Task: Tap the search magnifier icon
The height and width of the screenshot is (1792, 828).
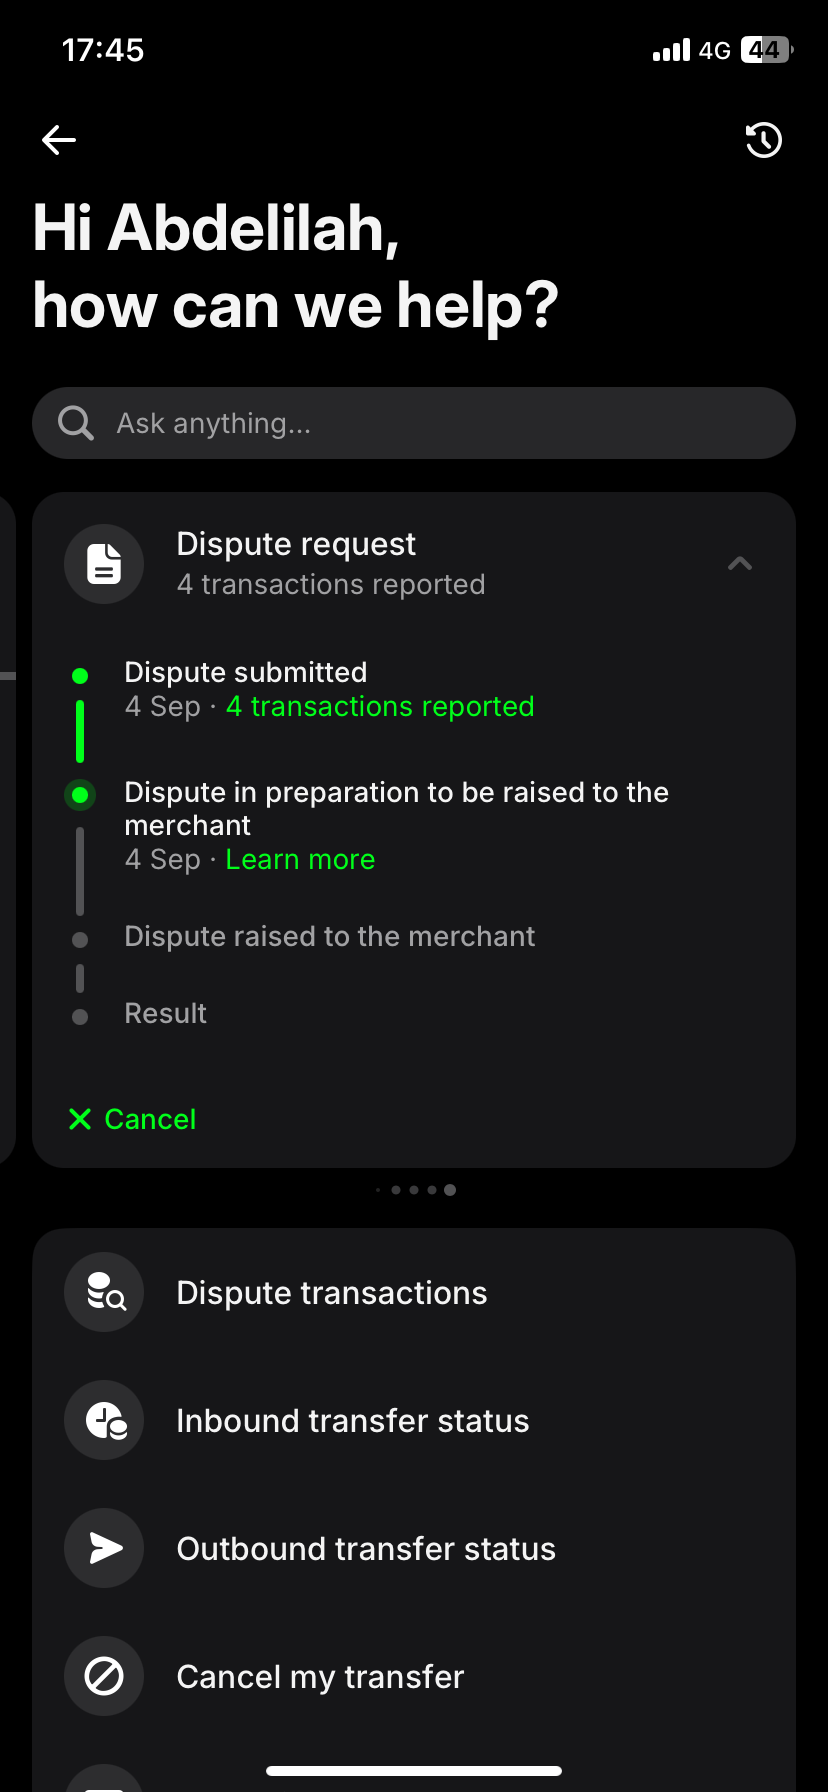Action: coord(76,423)
